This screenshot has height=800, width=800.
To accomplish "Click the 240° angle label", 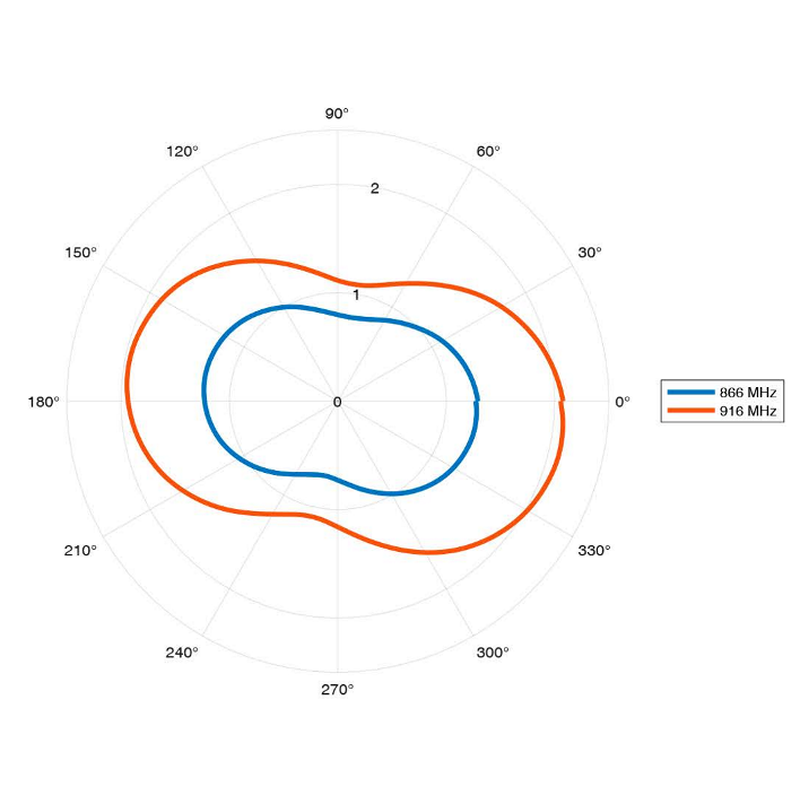I will (182, 652).
